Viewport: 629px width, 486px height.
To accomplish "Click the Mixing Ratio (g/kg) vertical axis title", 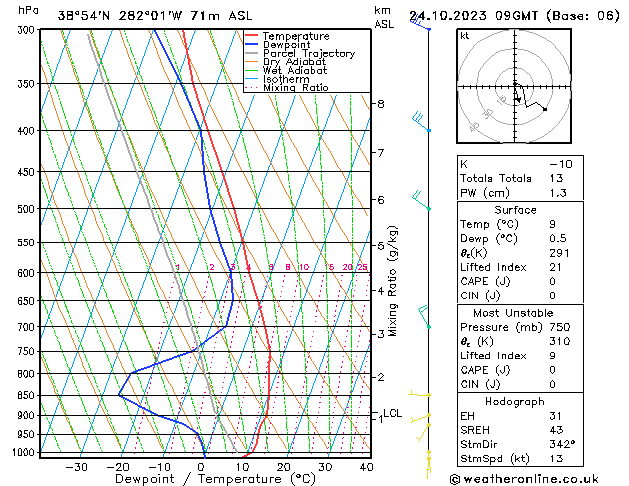I will (x=393, y=281).
